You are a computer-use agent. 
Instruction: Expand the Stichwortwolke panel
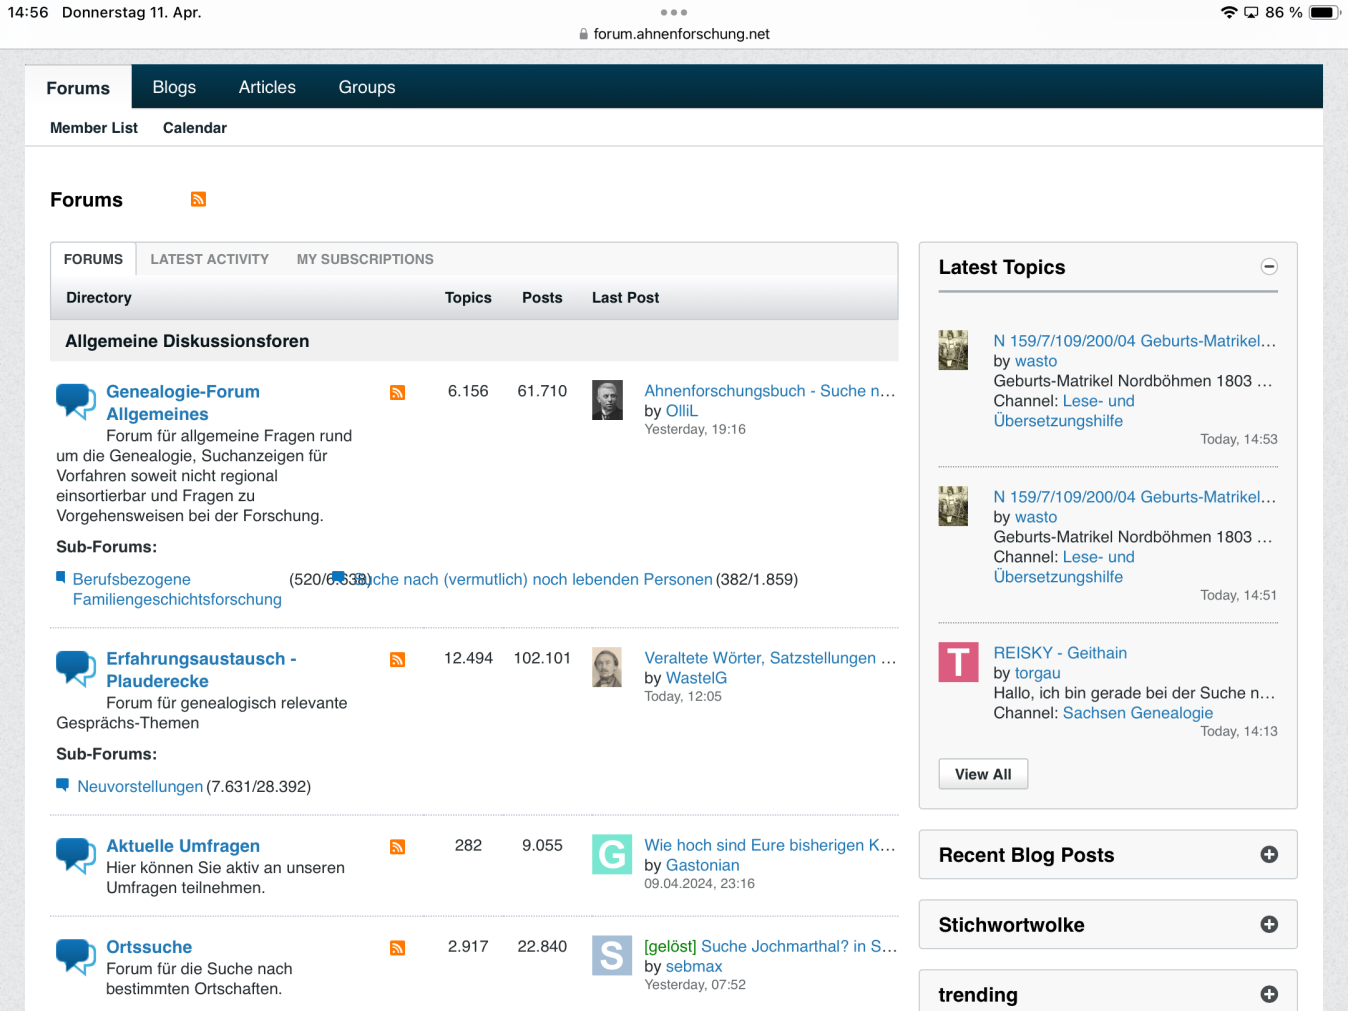1269,925
